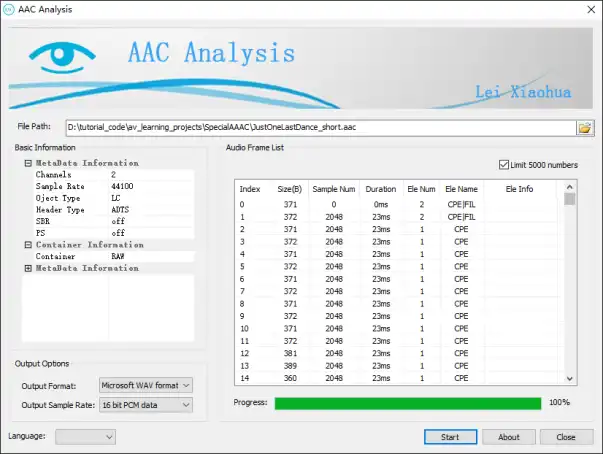Click the Ele Num column header

(421, 189)
